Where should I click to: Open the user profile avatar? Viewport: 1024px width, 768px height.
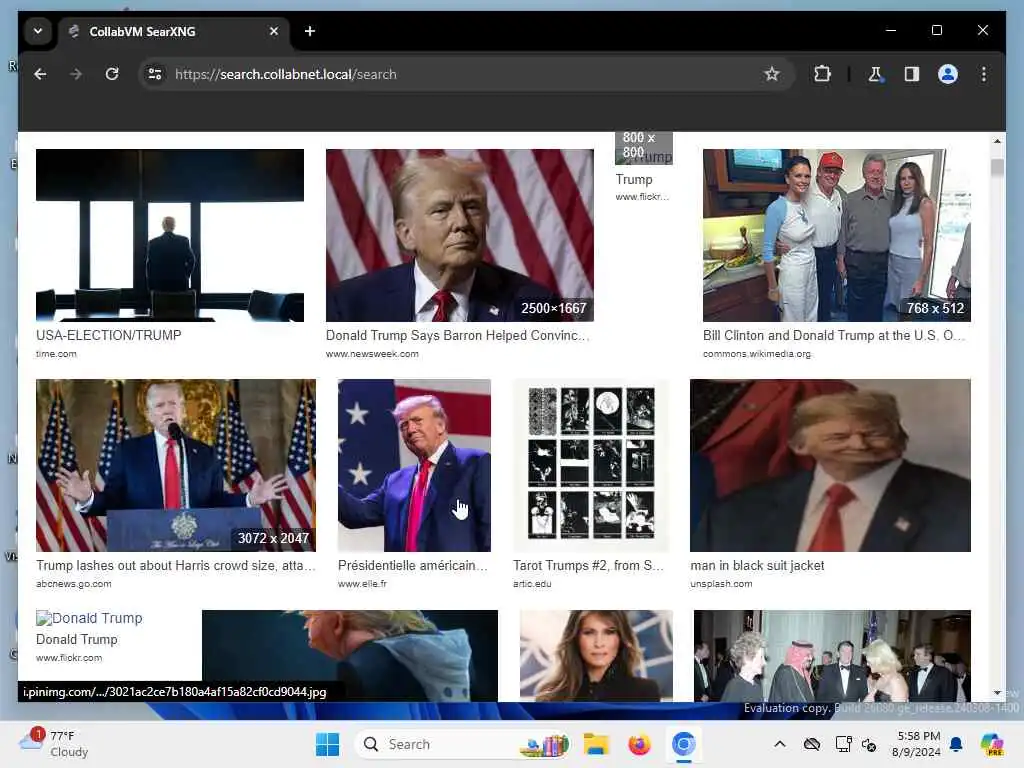pos(948,74)
